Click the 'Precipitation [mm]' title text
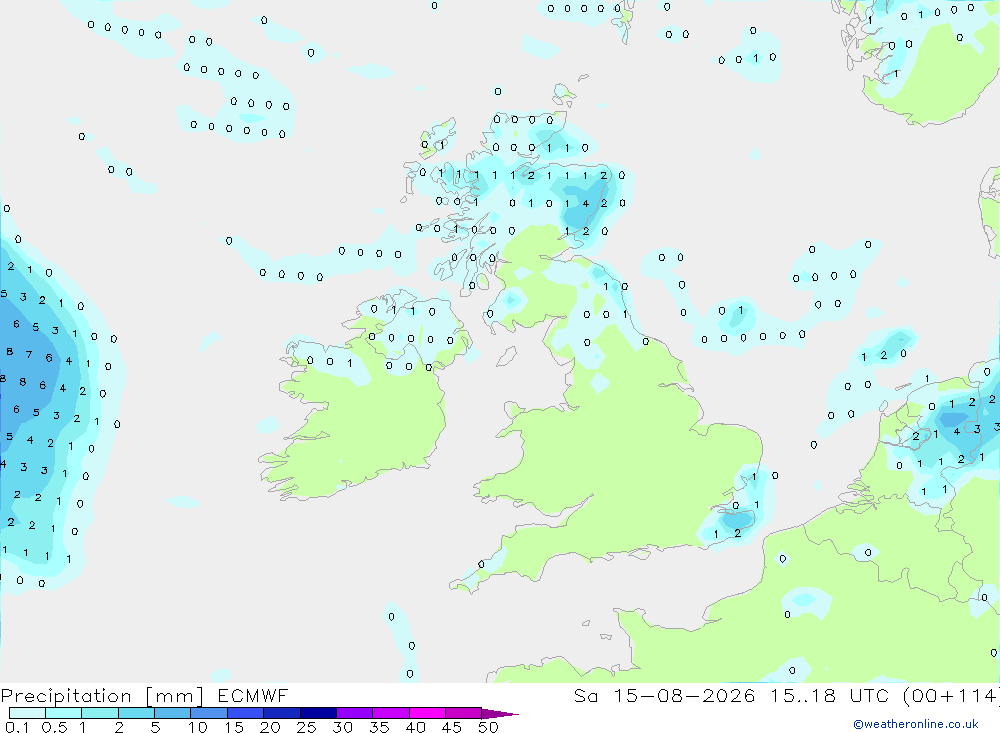Image resolution: width=1000 pixels, height=733 pixels. tap(102, 696)
